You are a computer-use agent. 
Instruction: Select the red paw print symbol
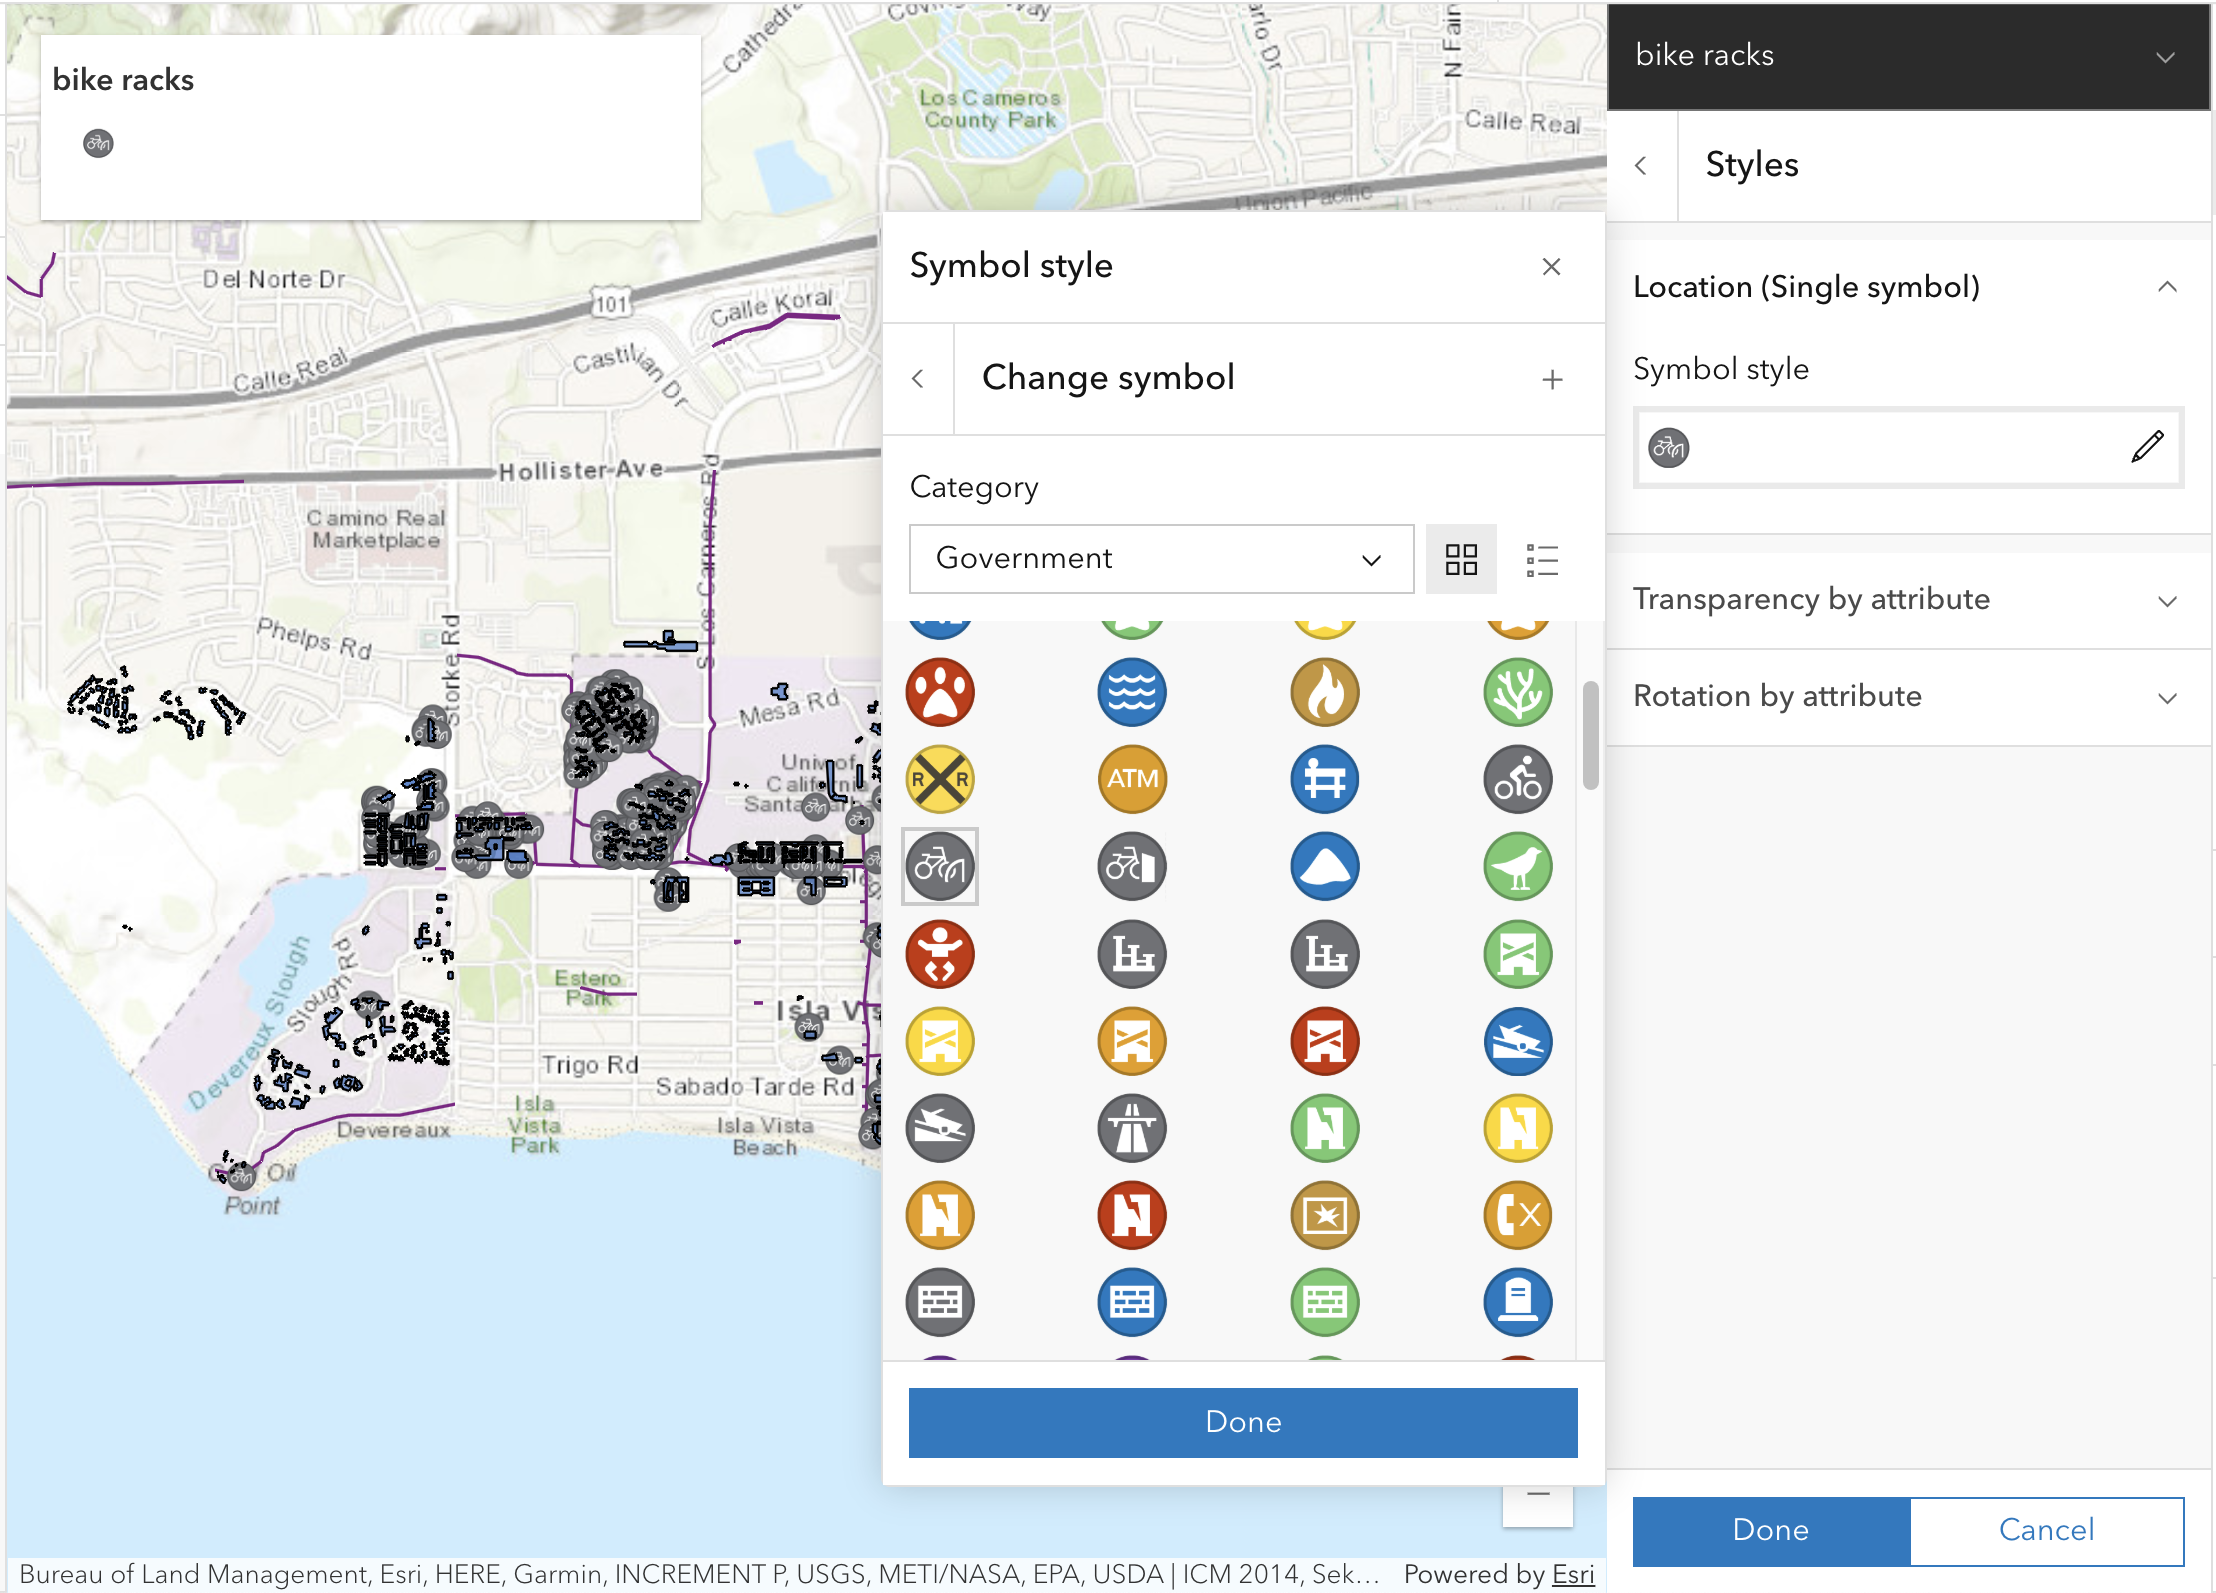click(940, 692)
